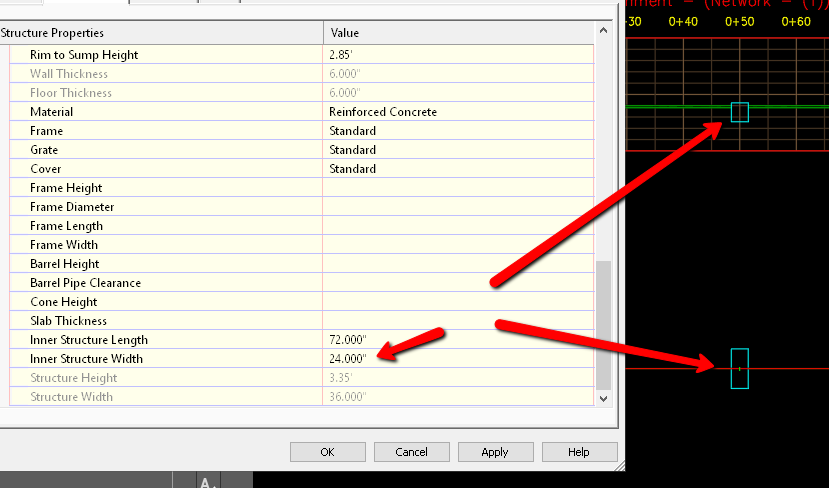Viewport: 829px width, 488px height.
Task: Select the Structure Height property row
Action: pyautogui.click(x=301, y=378)
